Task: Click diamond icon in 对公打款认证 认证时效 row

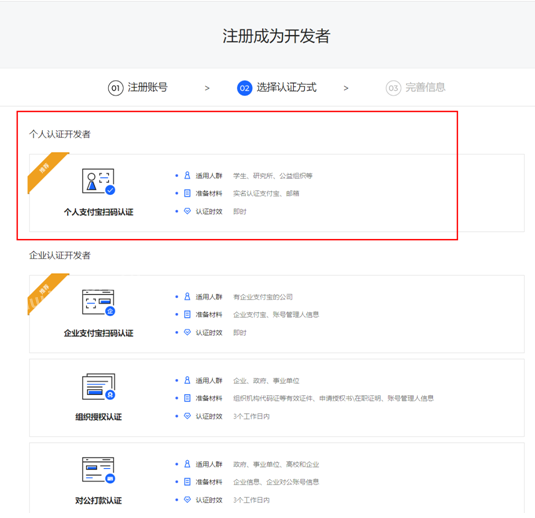Action: (187, 500)
